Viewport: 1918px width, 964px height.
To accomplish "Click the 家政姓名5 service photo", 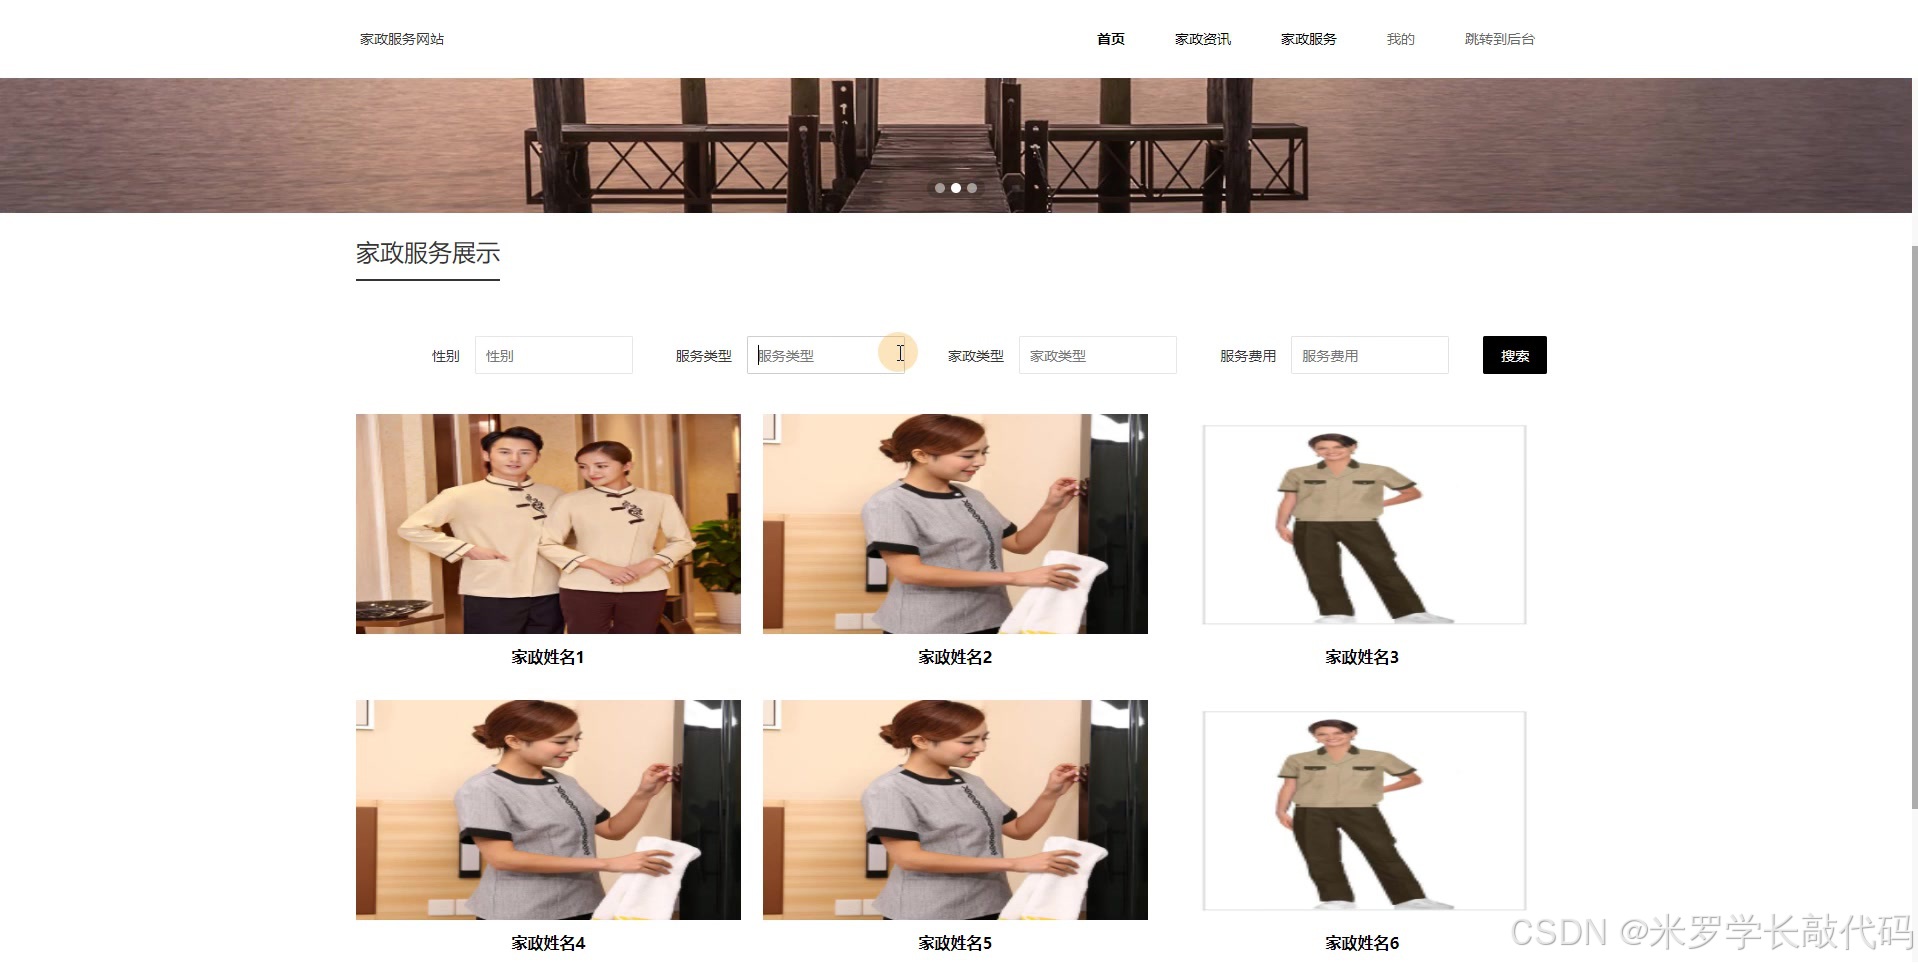I will tap(954, 810).
